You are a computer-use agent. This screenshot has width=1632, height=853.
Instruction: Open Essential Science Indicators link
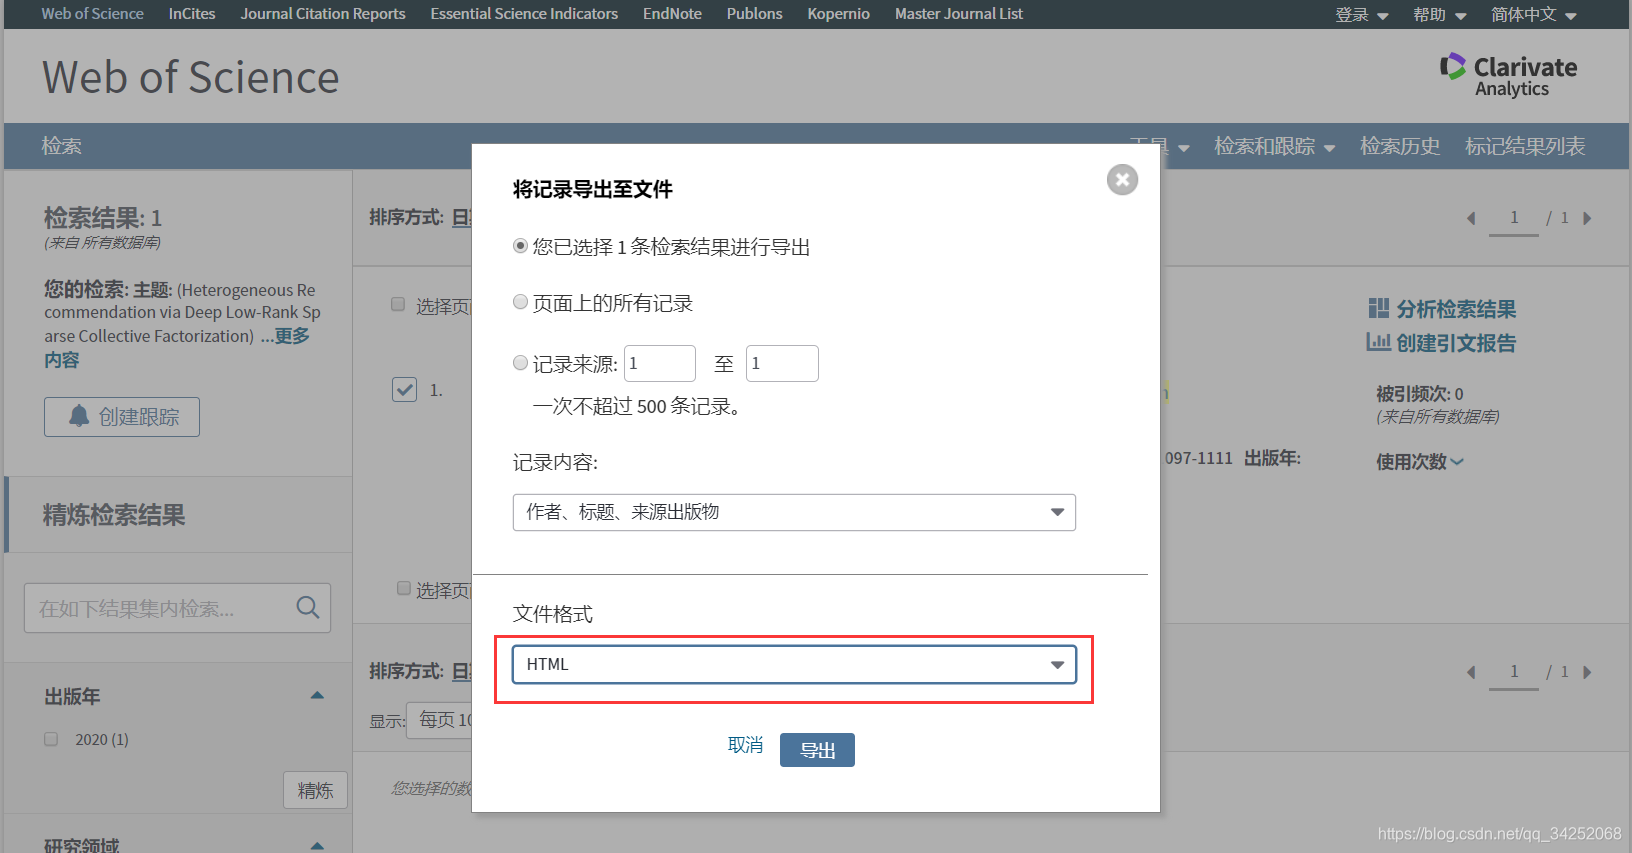524,14
